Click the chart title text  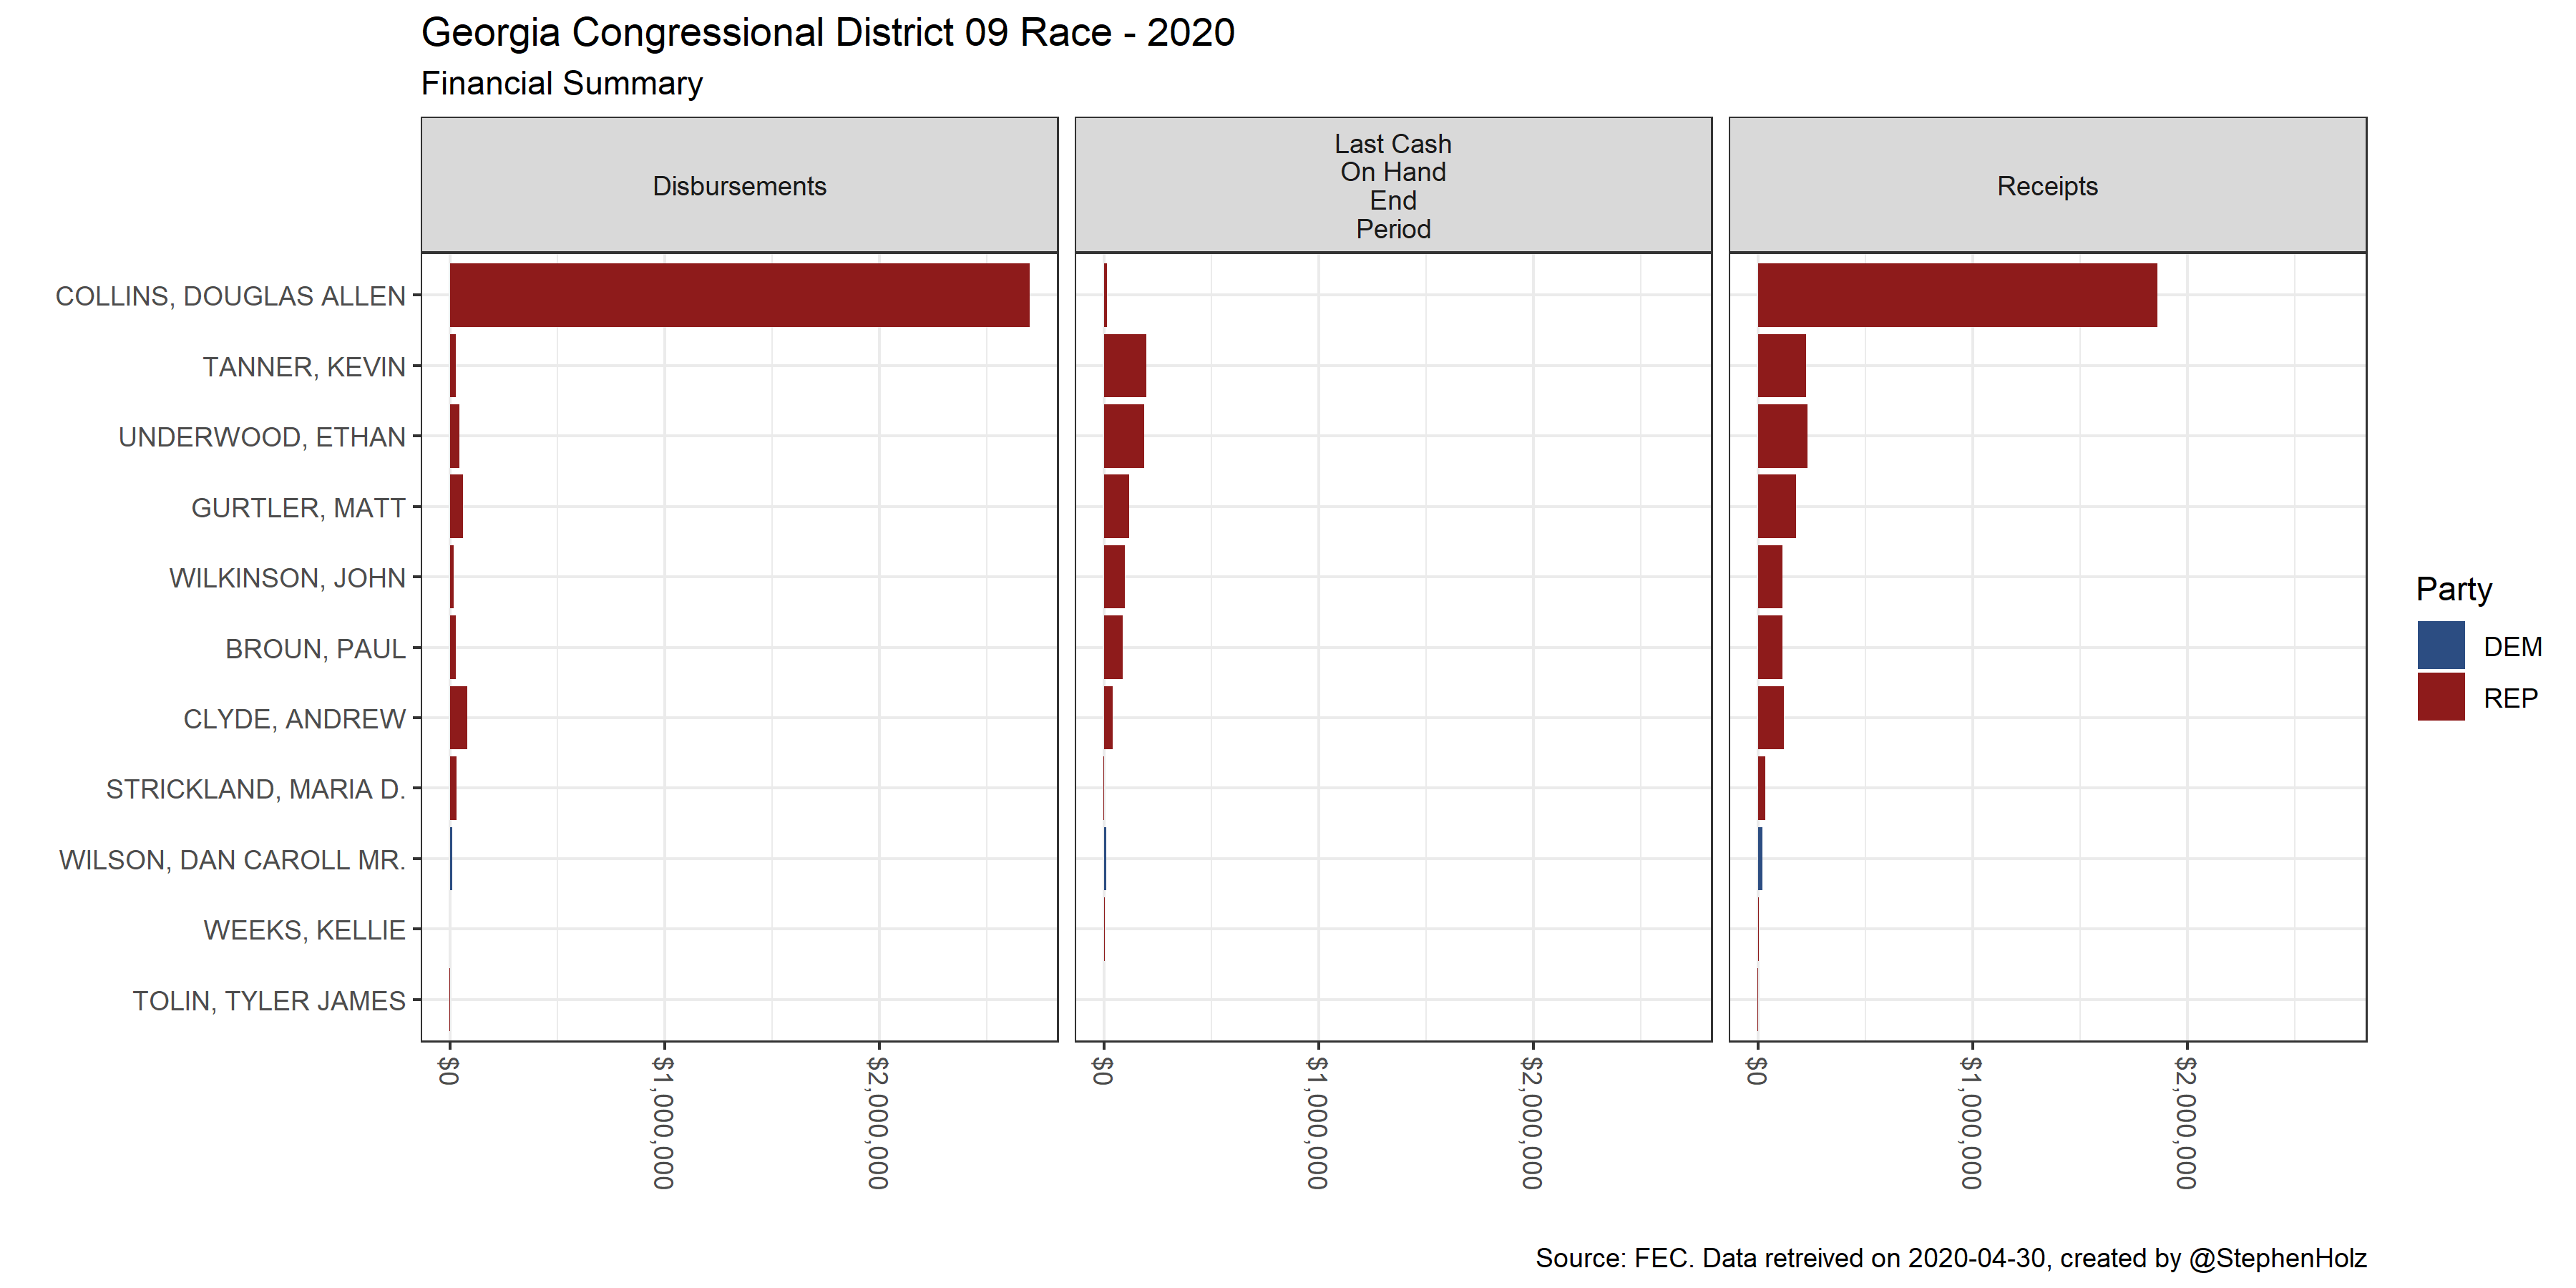pos(827,33)
